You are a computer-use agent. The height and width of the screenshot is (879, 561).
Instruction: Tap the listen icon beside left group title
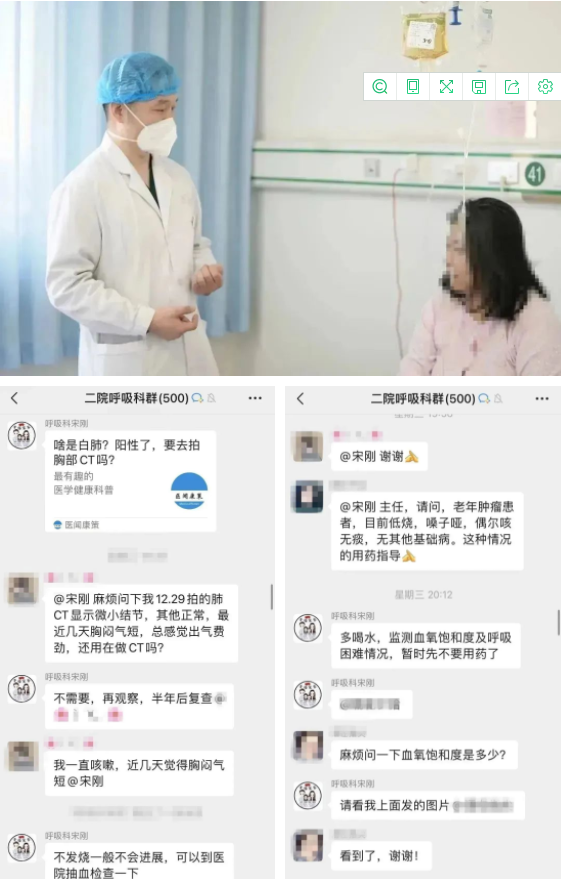[197, 398]
